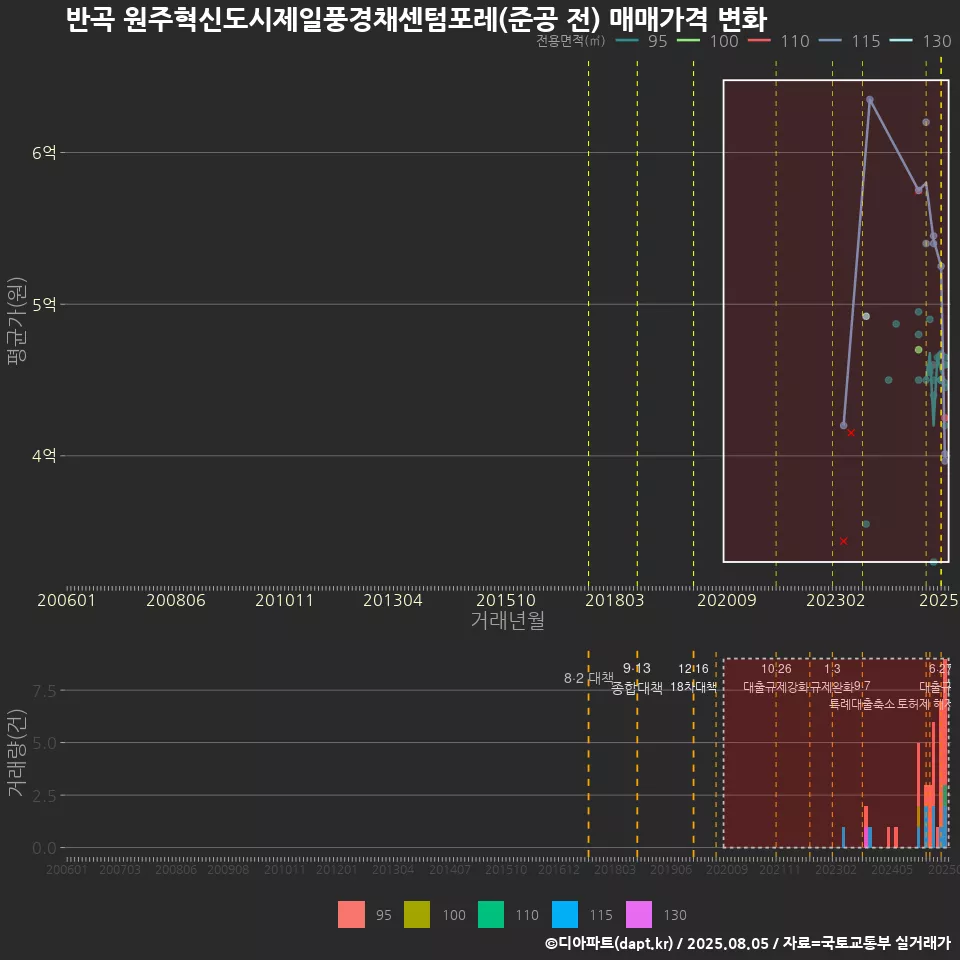Image resolution: width=960 pixels, height=960 pixels.
Task: Click the lowest red x marker near 3.4억
Action: [844, 541]
